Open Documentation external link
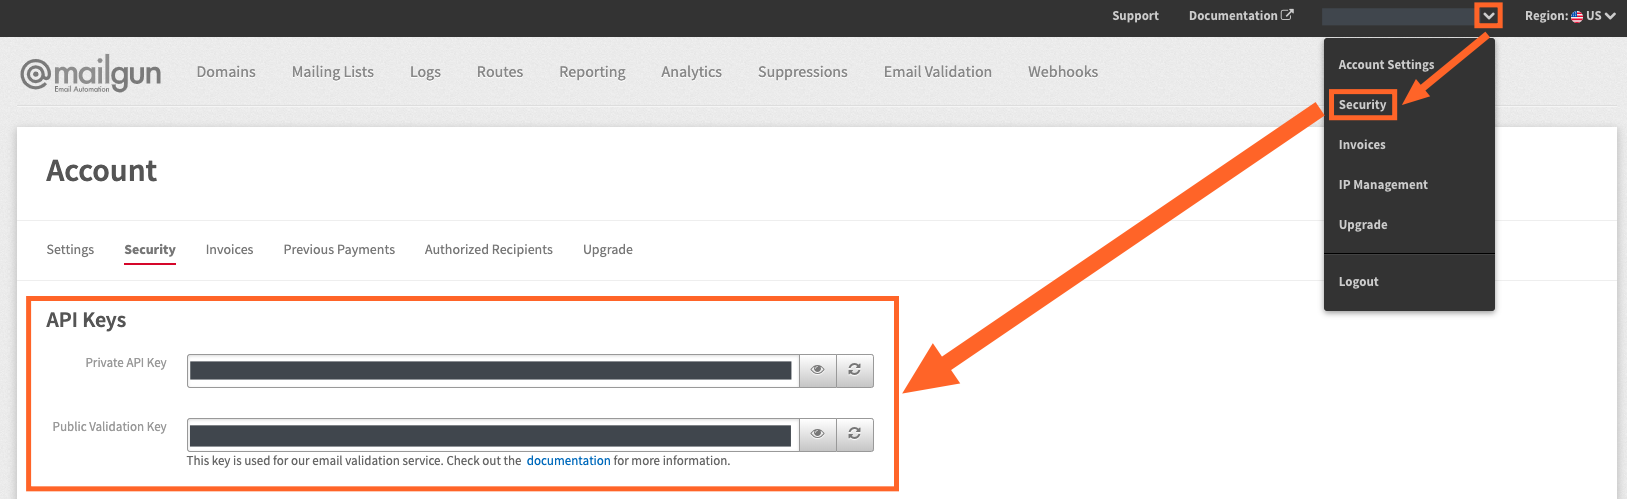This screenshot has height=499, width=1627. coord(1240,16)
